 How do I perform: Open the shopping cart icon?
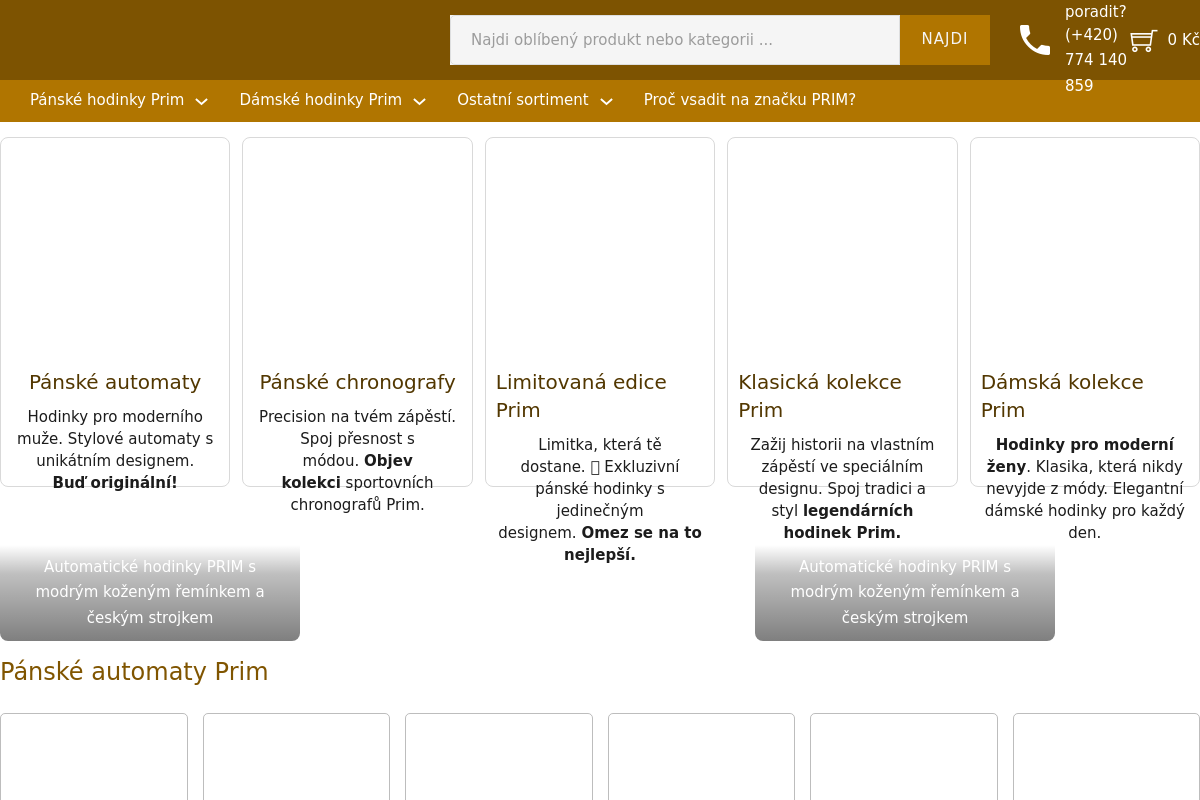pos(1144,40)
